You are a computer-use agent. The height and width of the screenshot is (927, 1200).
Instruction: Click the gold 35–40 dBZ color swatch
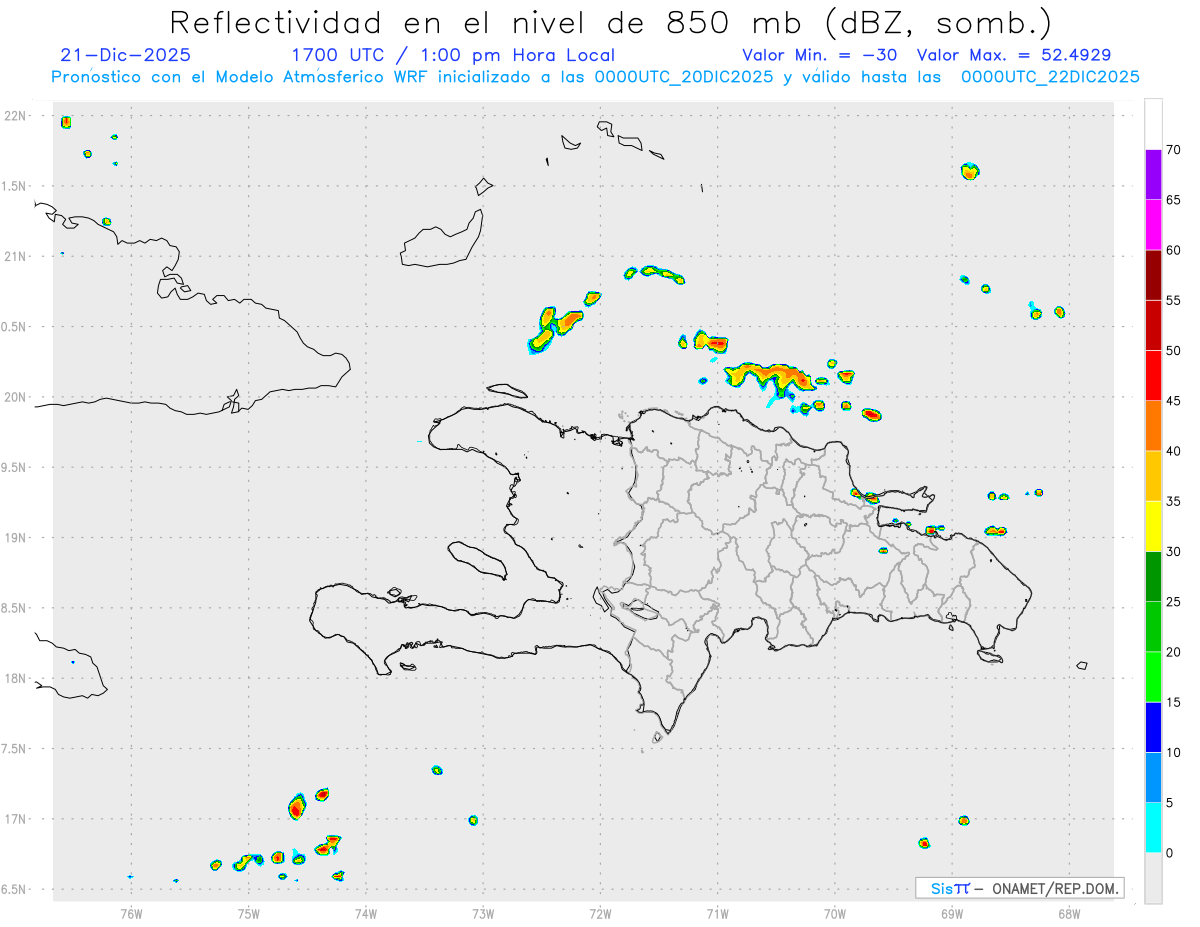click(1153, 476)
